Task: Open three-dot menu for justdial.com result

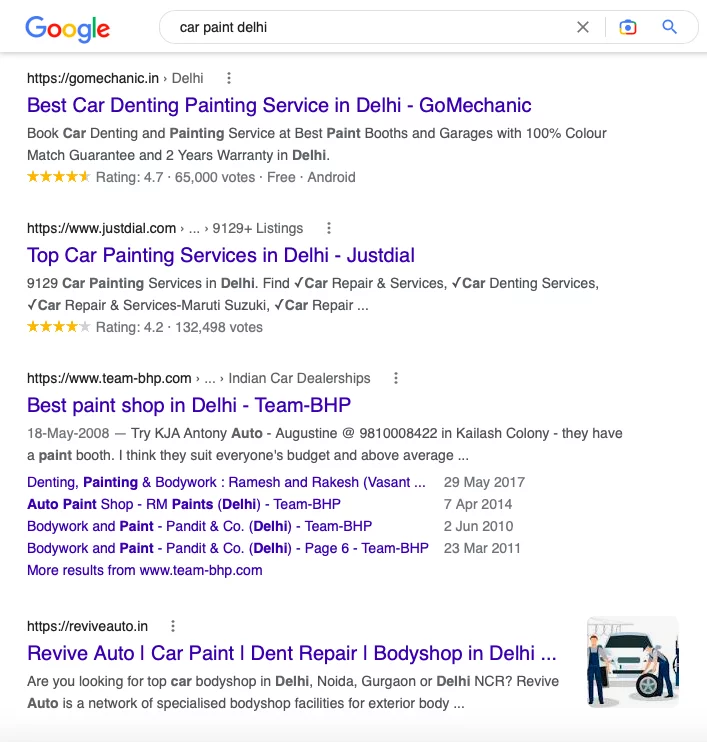Action: (x=329, y=228)
